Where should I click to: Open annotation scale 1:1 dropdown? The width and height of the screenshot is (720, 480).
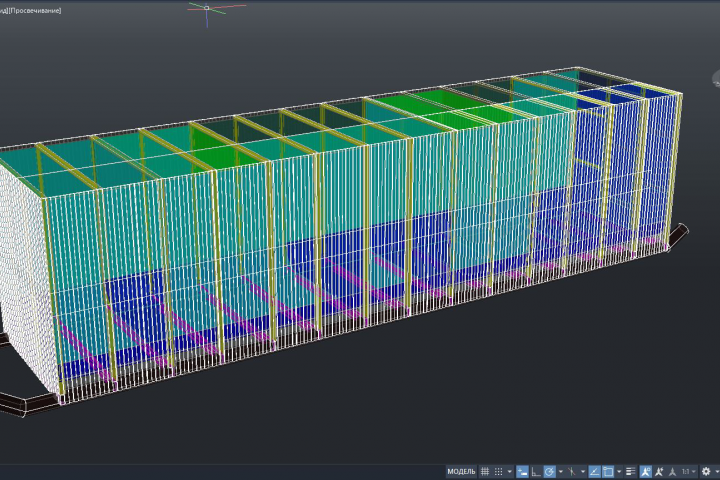[x=689, y=472]
